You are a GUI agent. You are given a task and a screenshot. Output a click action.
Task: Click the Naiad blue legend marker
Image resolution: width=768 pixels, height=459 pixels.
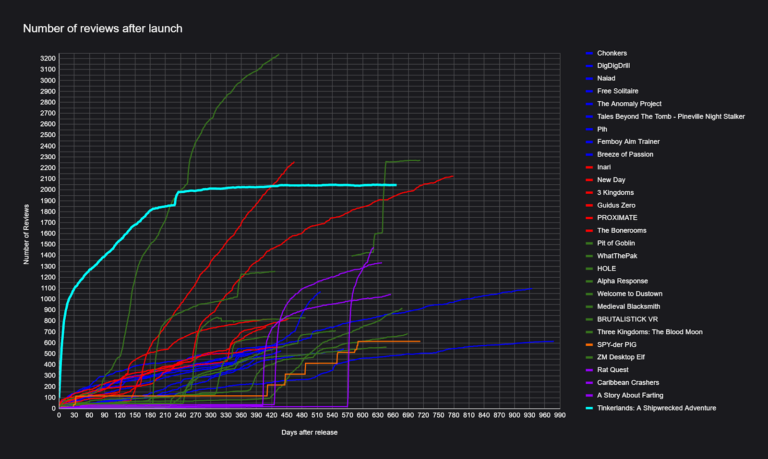587,78
